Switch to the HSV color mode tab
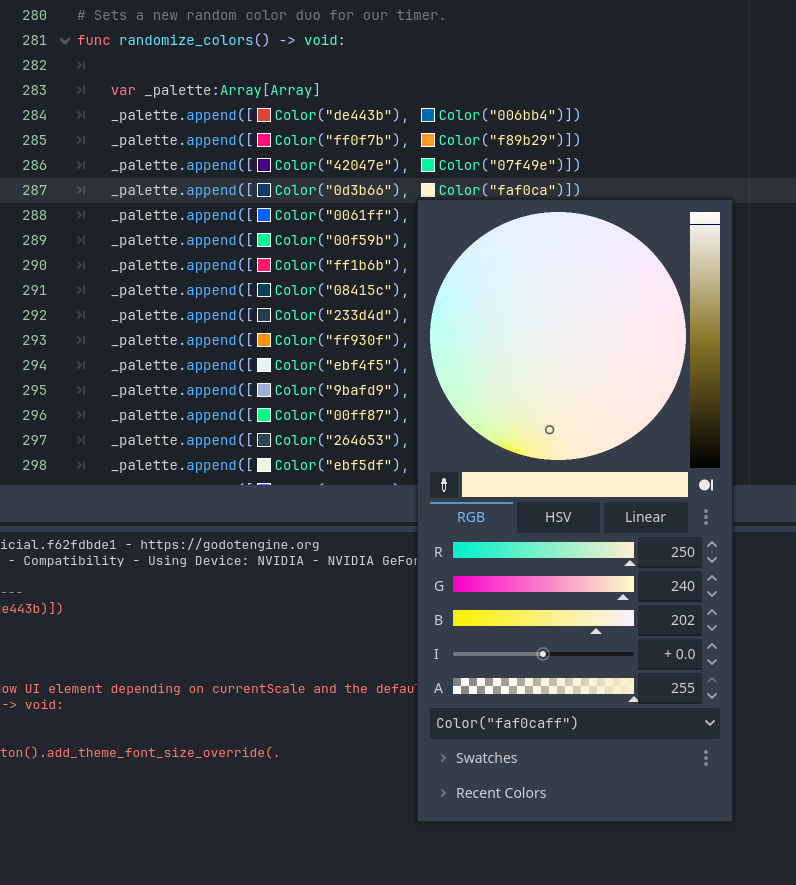 tap(558, 517)
